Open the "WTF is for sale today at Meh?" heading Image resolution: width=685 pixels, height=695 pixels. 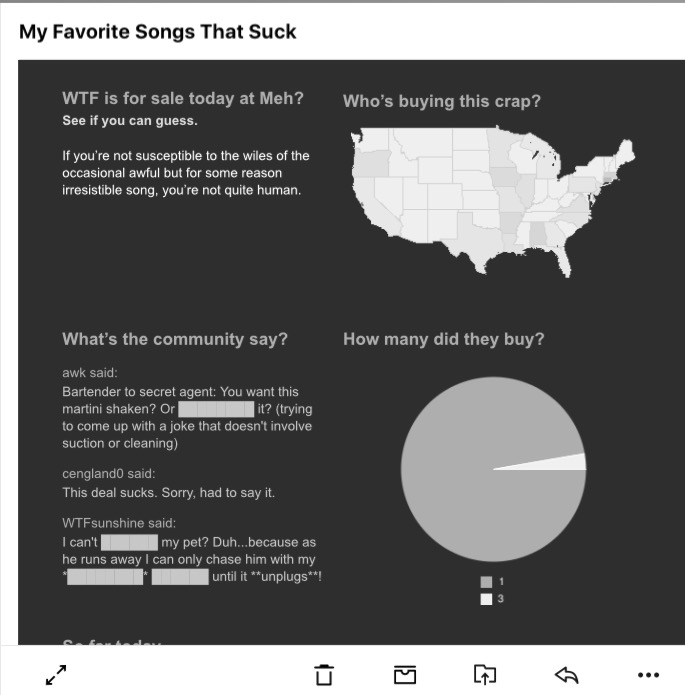(x=183, y=99)
